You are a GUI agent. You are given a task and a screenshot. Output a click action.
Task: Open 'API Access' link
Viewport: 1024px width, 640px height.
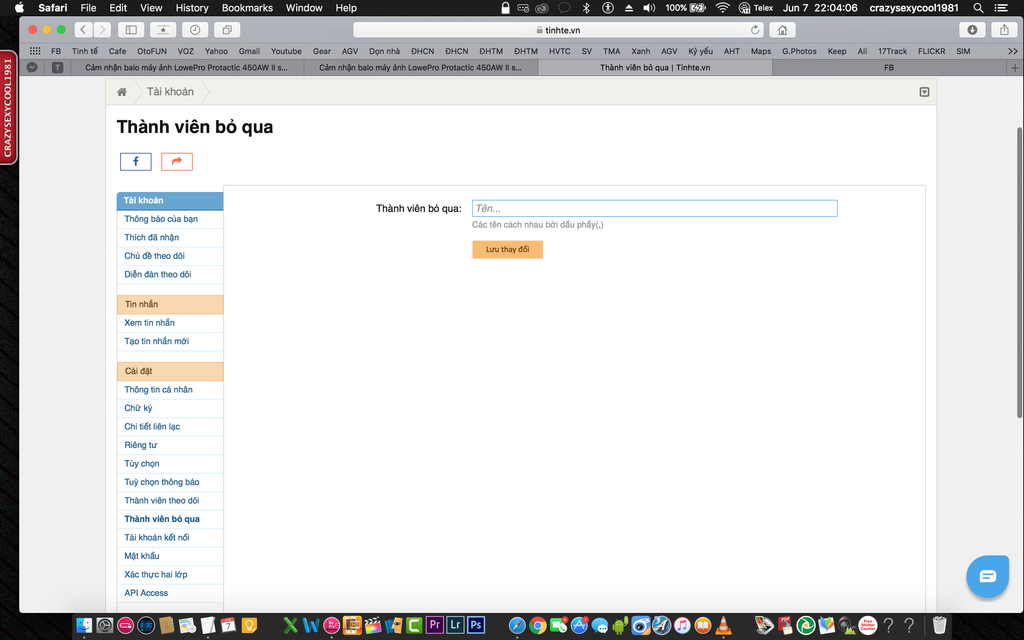[146, 593]
